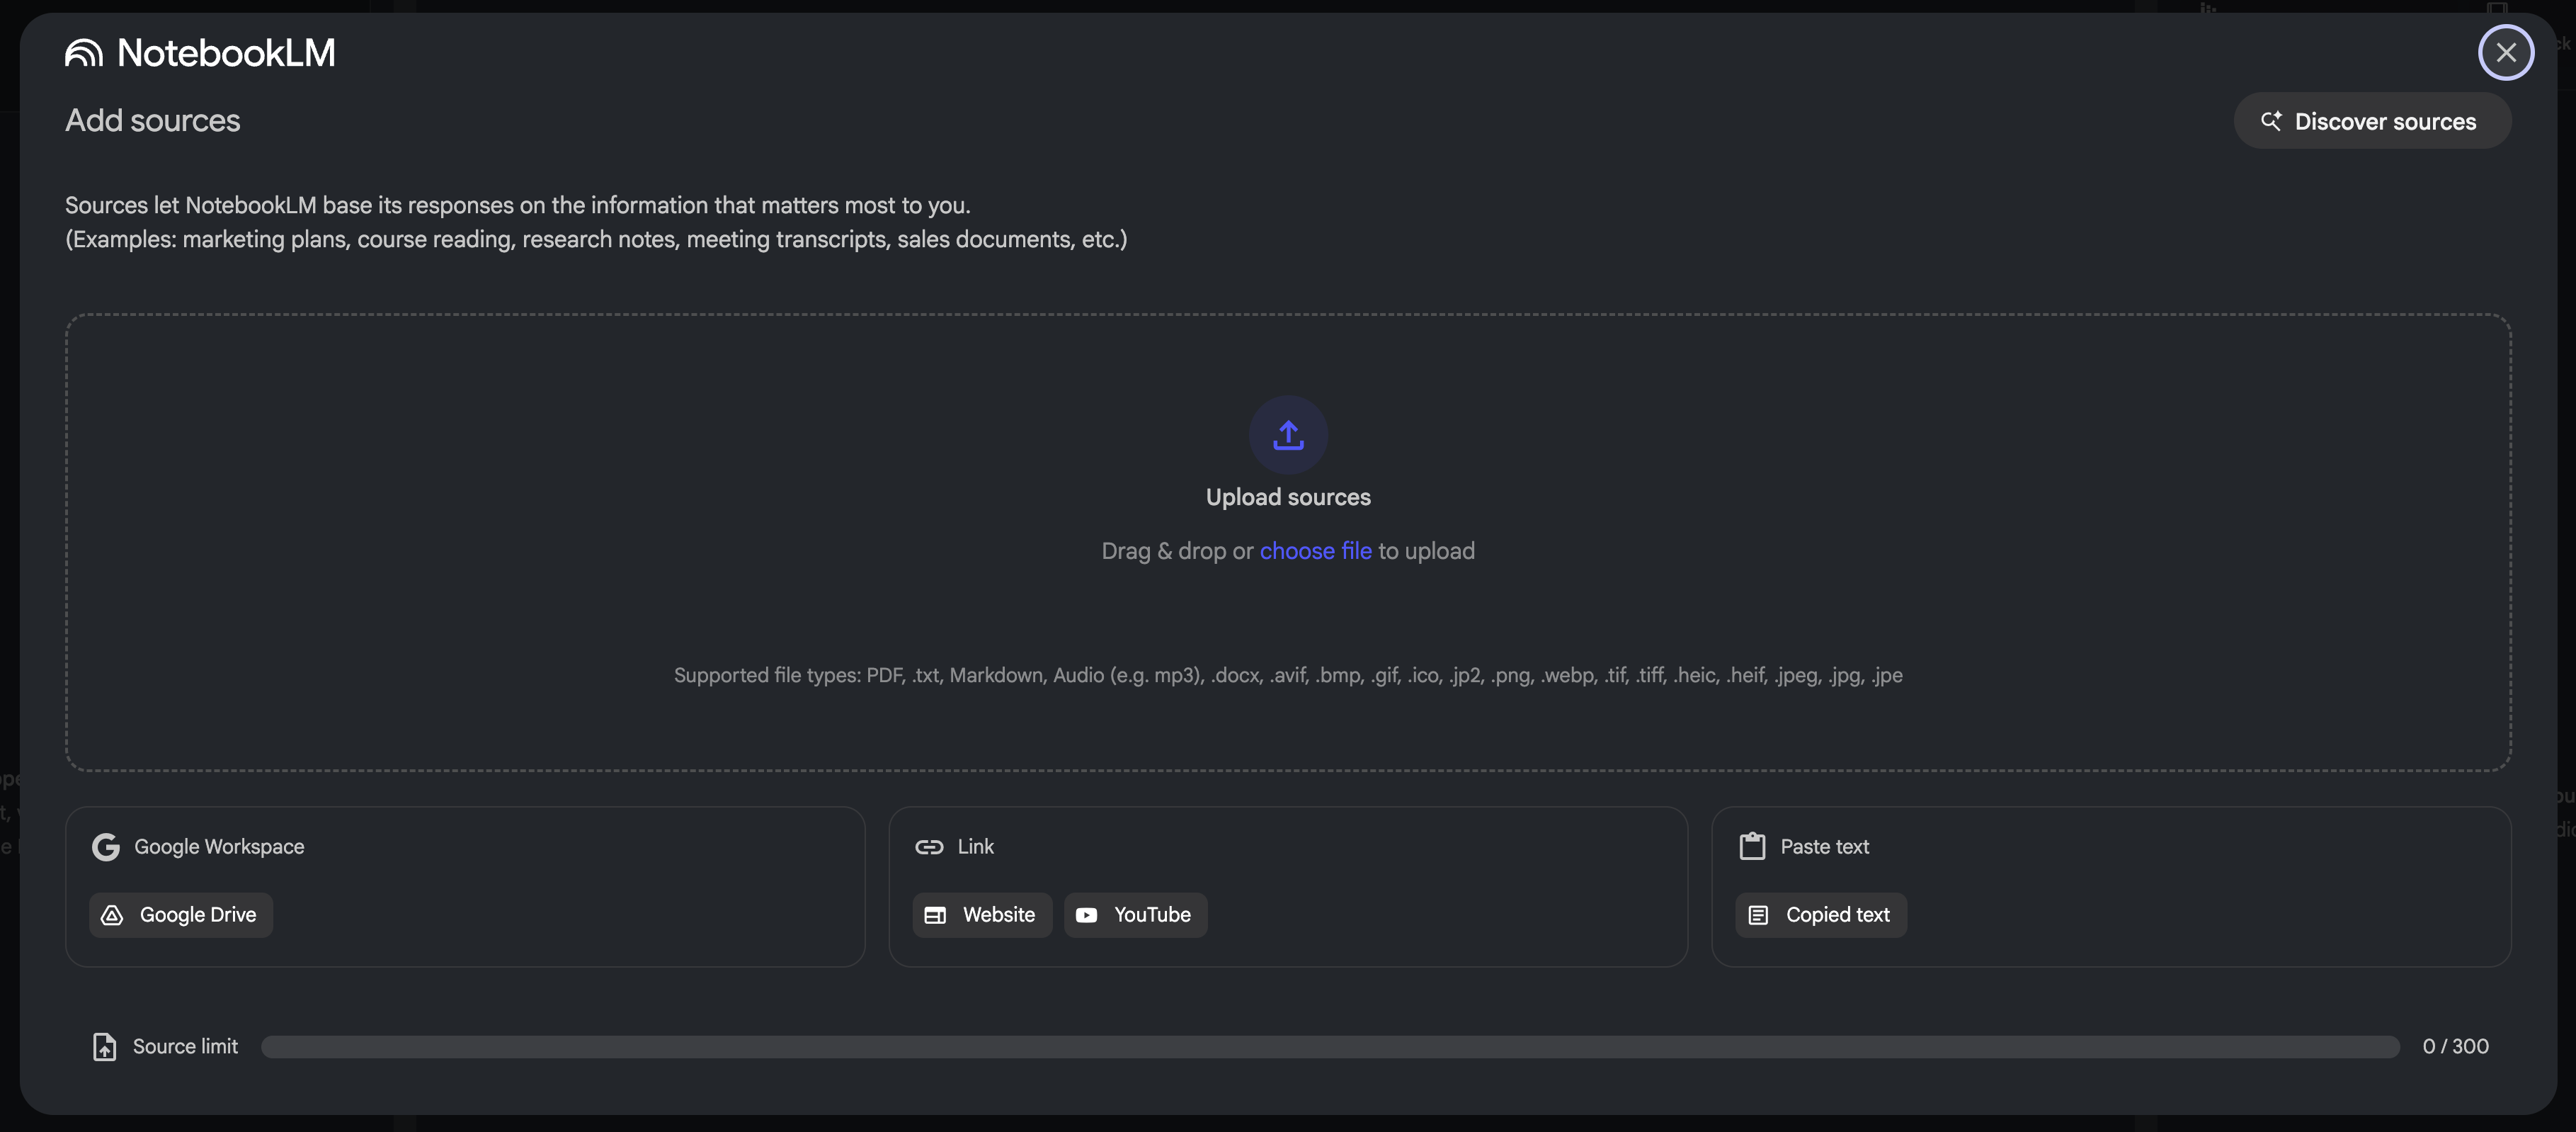Close the Add sources dialog
The image size is (2576, 1132).
[2505, 52]
